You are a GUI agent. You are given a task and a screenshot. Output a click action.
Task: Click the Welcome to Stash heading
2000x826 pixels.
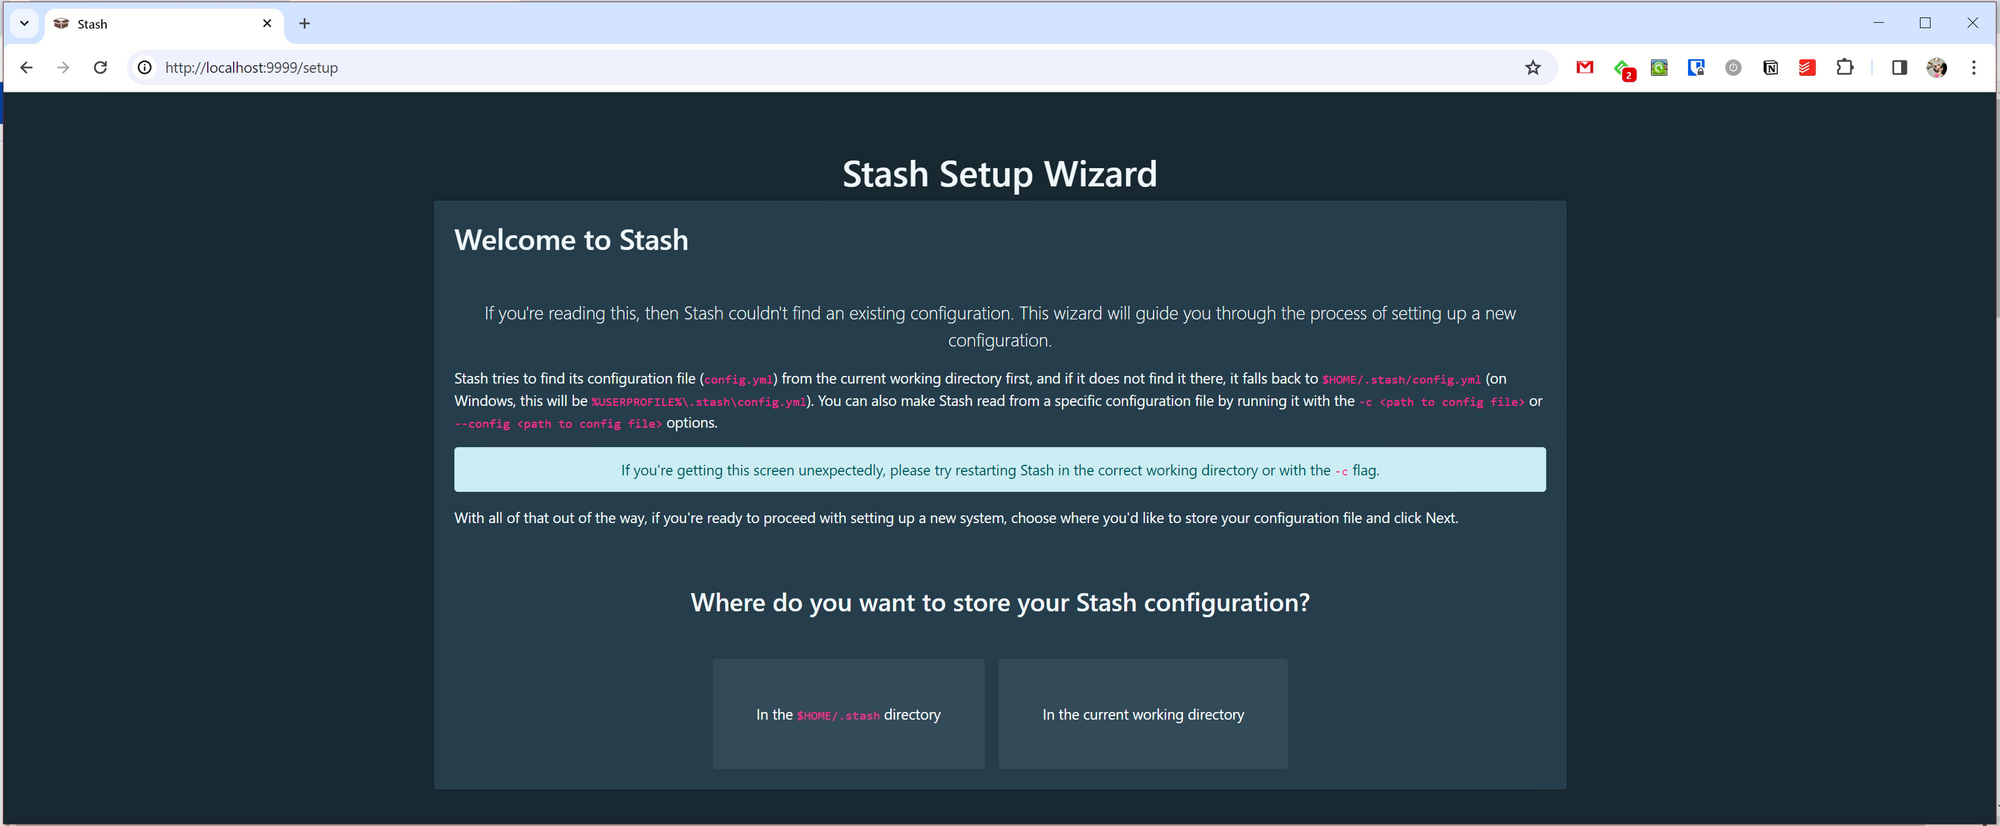[x=571, y=240]
